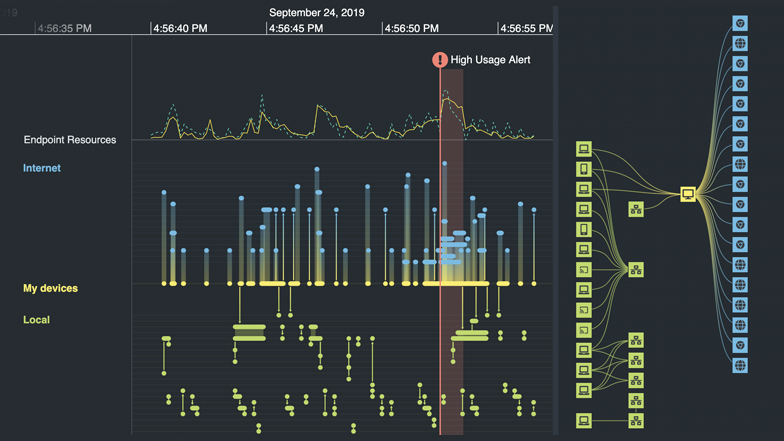Screen dimensions: 784x441
Task: Select the topmost green laptop device node
Action: coord(584,149)
